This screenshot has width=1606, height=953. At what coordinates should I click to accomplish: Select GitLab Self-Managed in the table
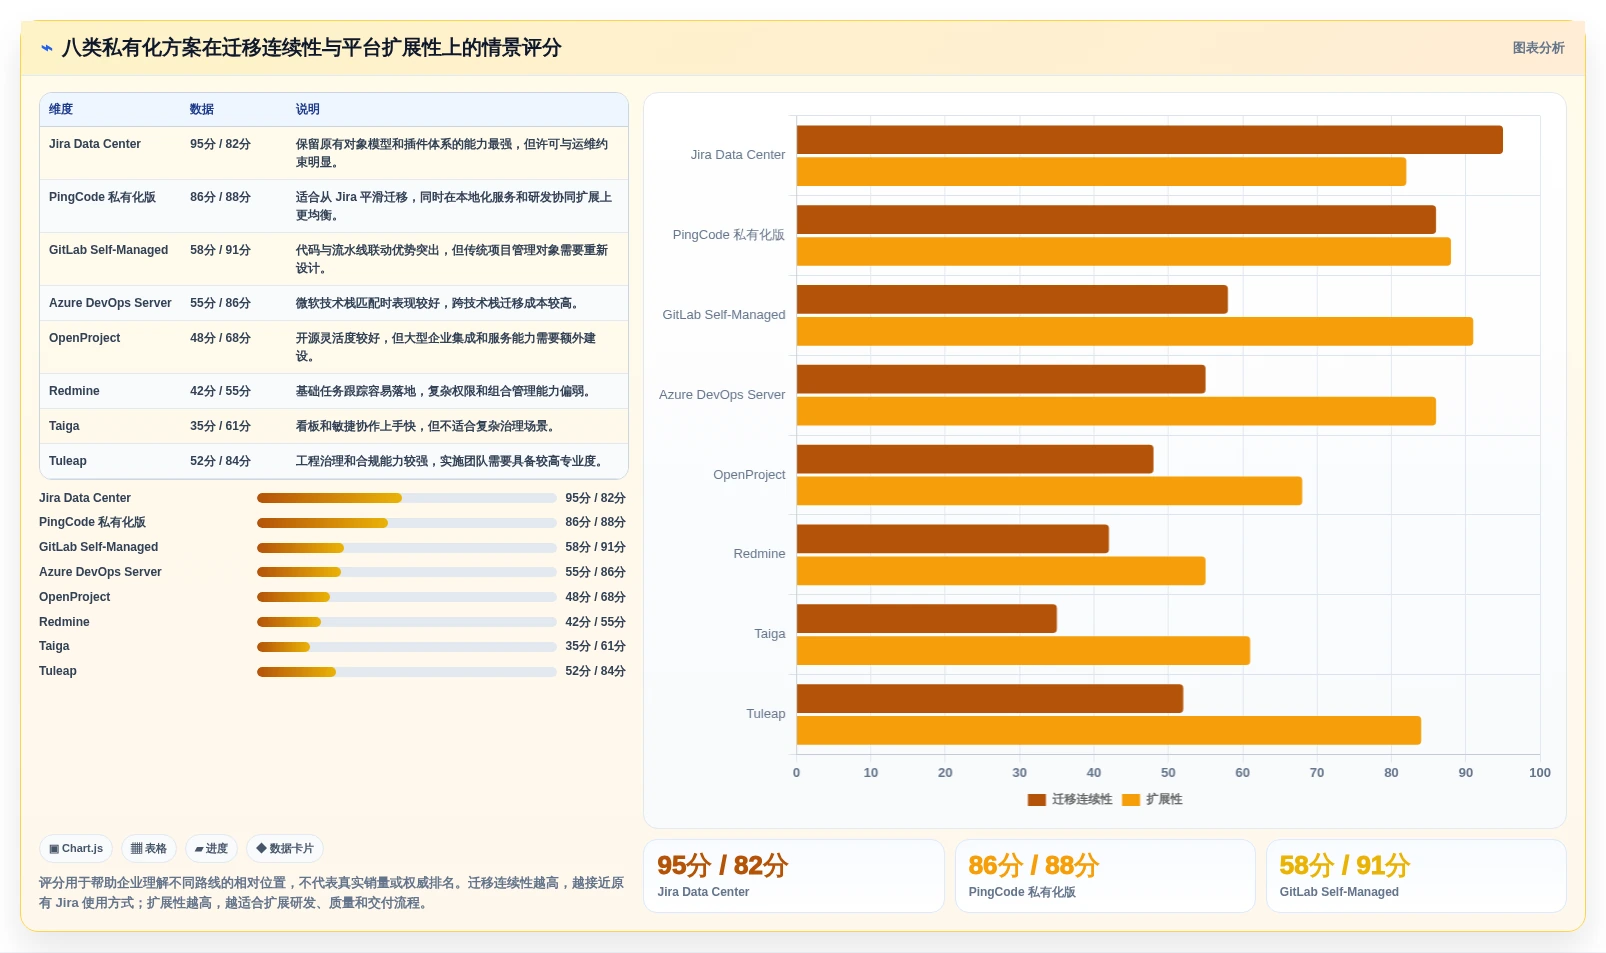[108, 250]
